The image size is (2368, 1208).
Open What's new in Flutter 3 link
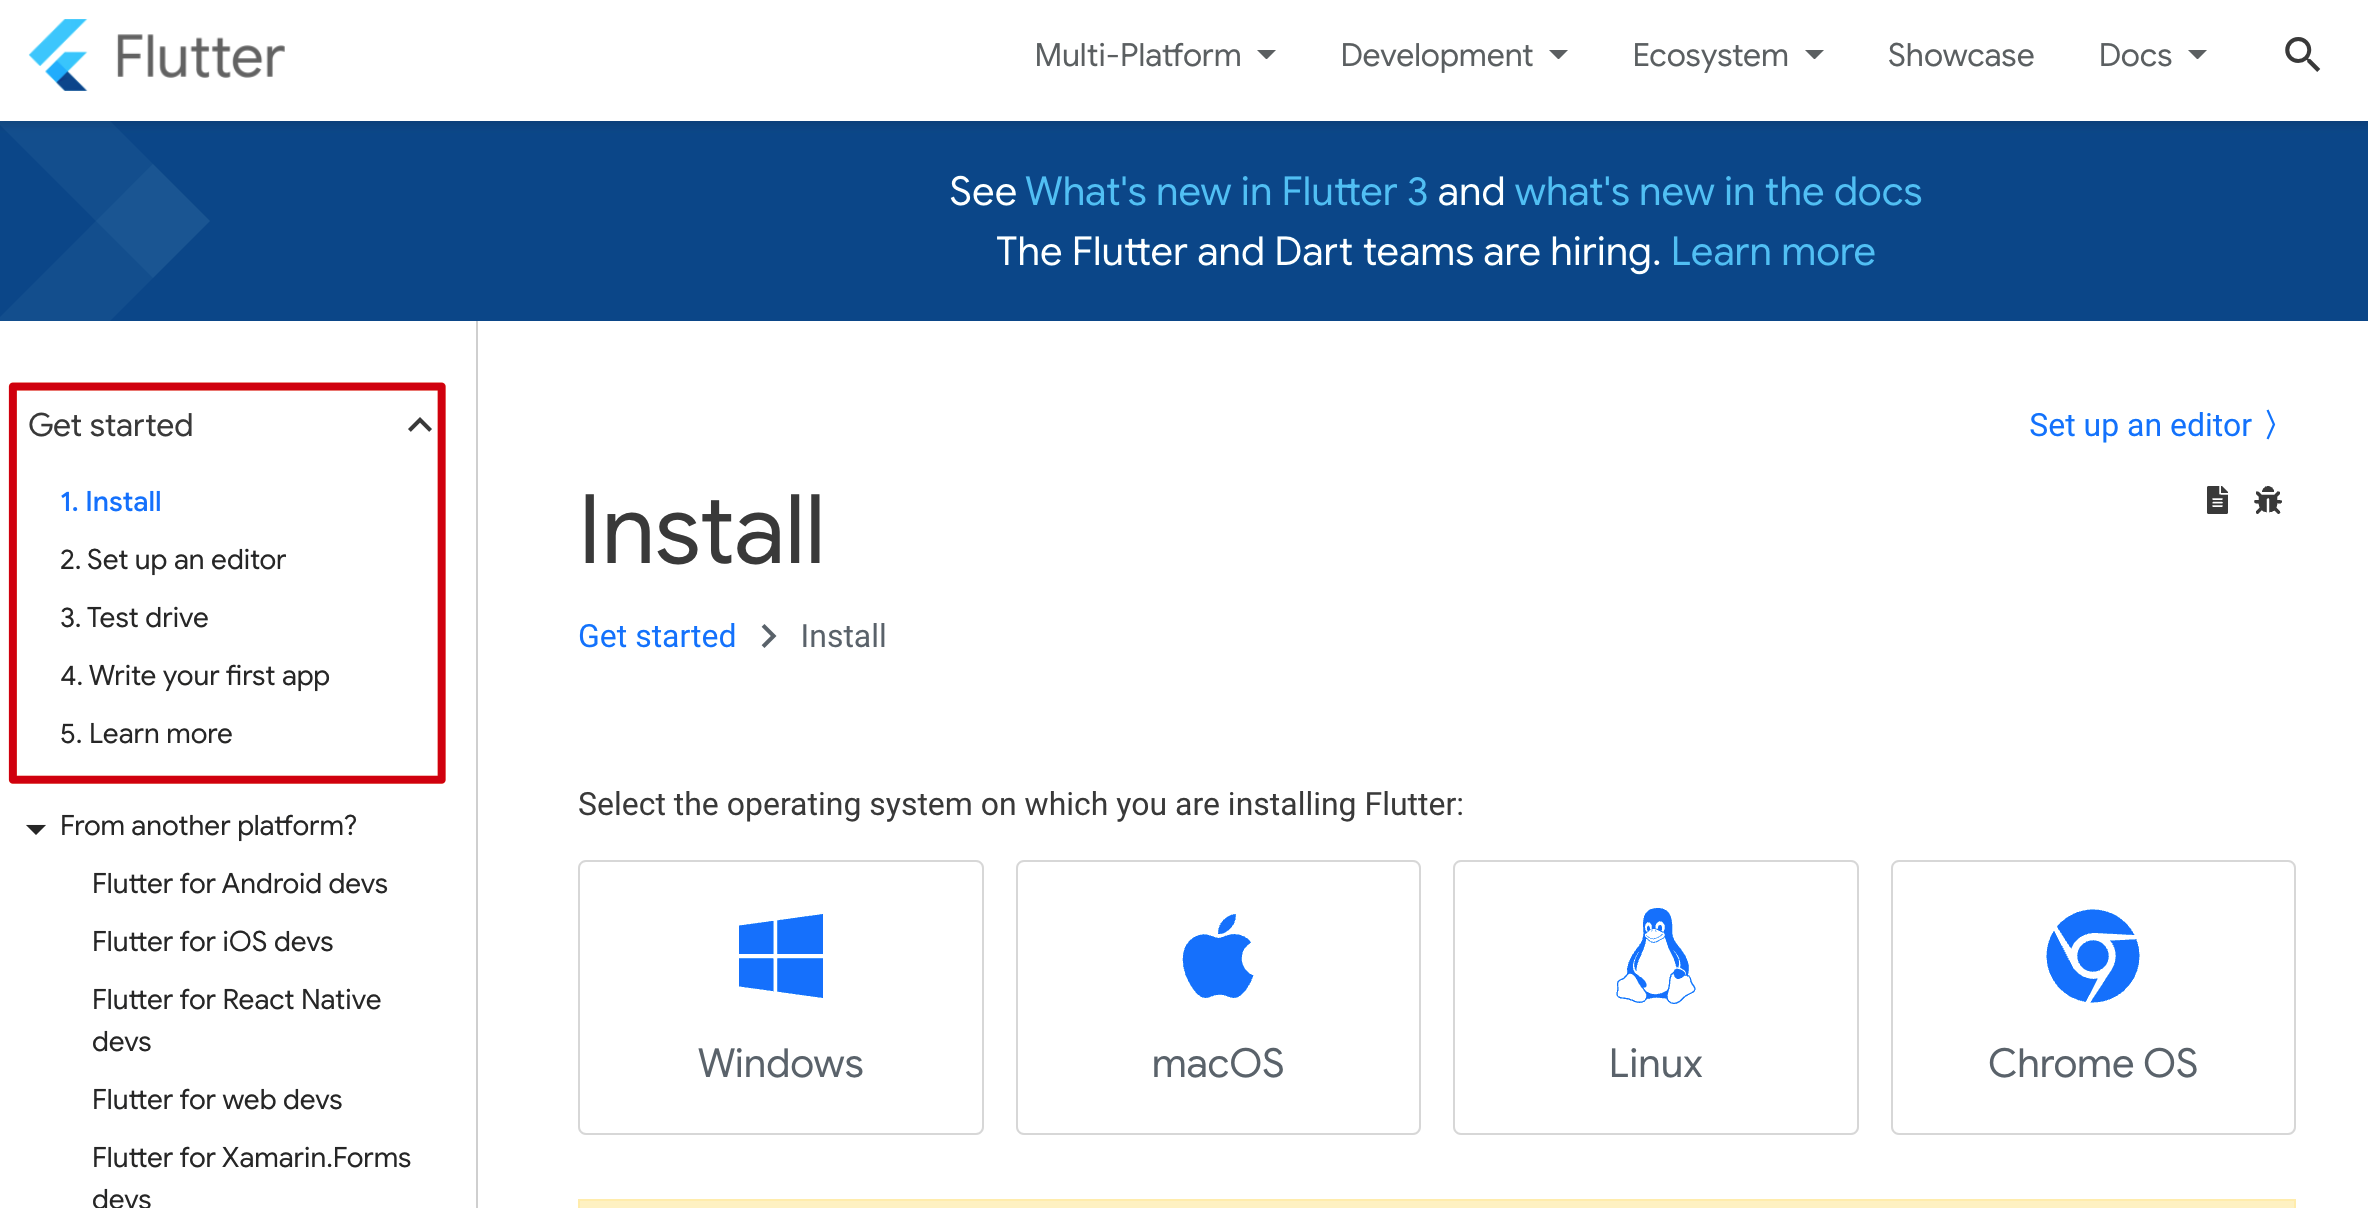click(x=1226, y=191)
